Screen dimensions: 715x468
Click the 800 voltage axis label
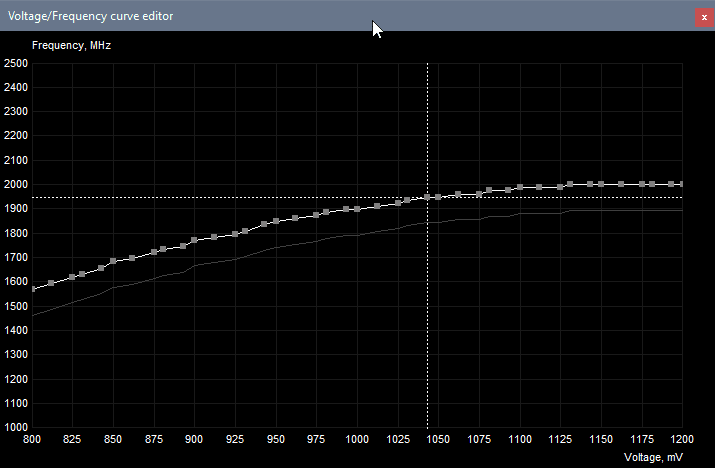32,439
